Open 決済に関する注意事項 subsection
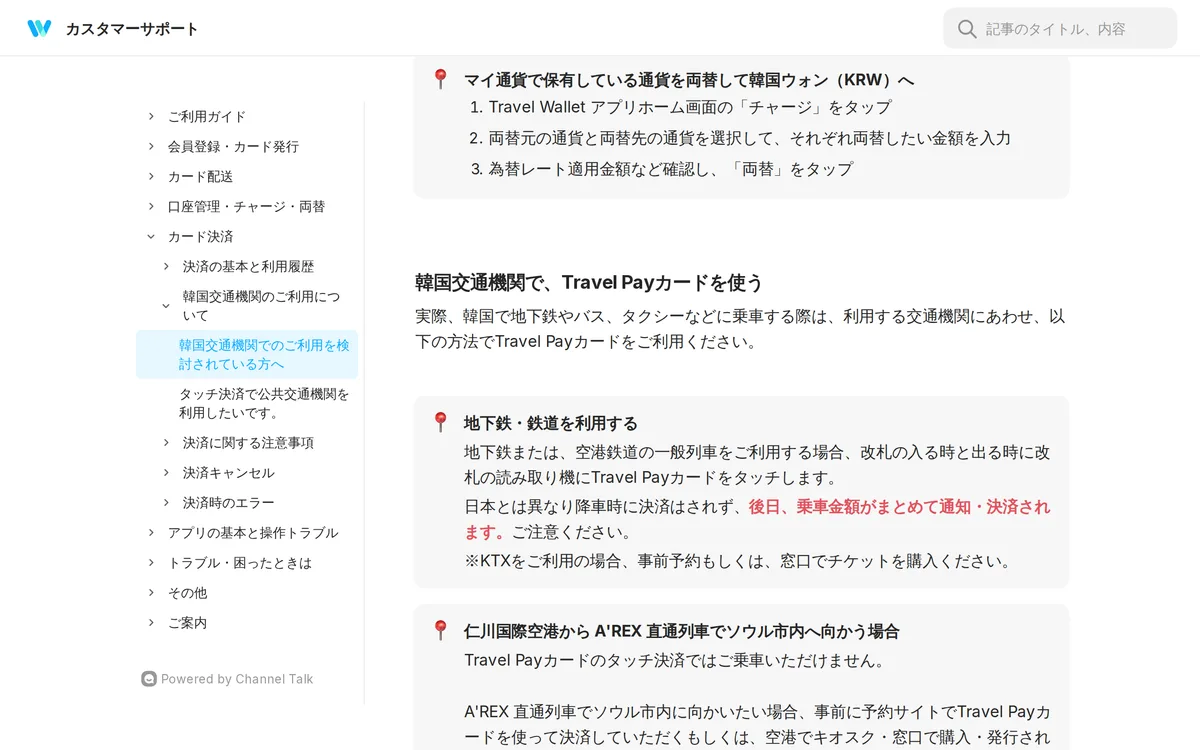Viewport: 1200px width, 750px height. pyautogui.click(x=248, y=442)
